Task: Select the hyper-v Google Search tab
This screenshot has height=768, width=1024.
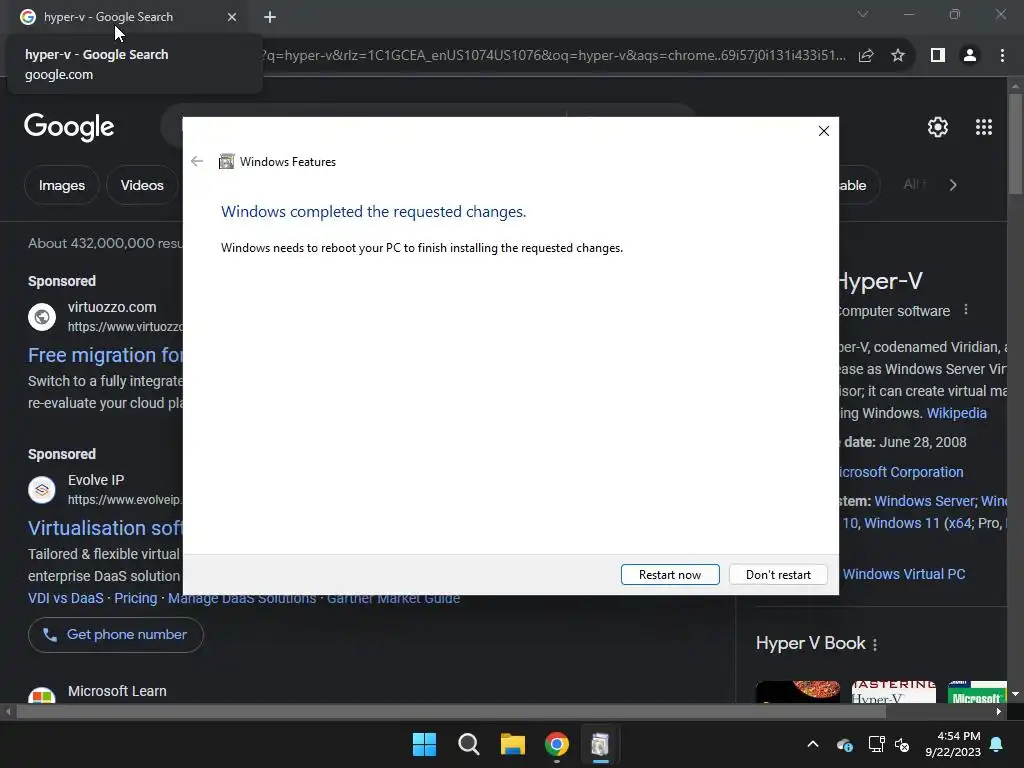Action: [128, 17]
